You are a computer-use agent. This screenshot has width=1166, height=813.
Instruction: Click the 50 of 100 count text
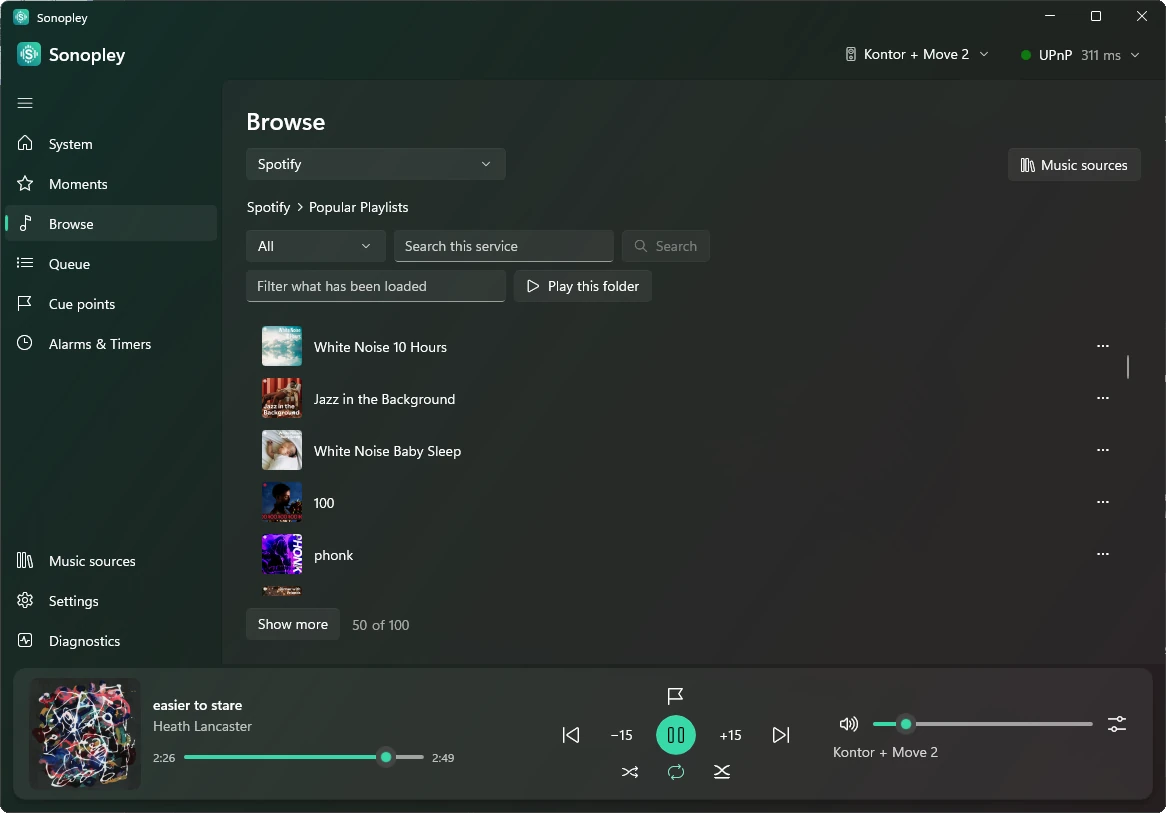click(380, 625)
